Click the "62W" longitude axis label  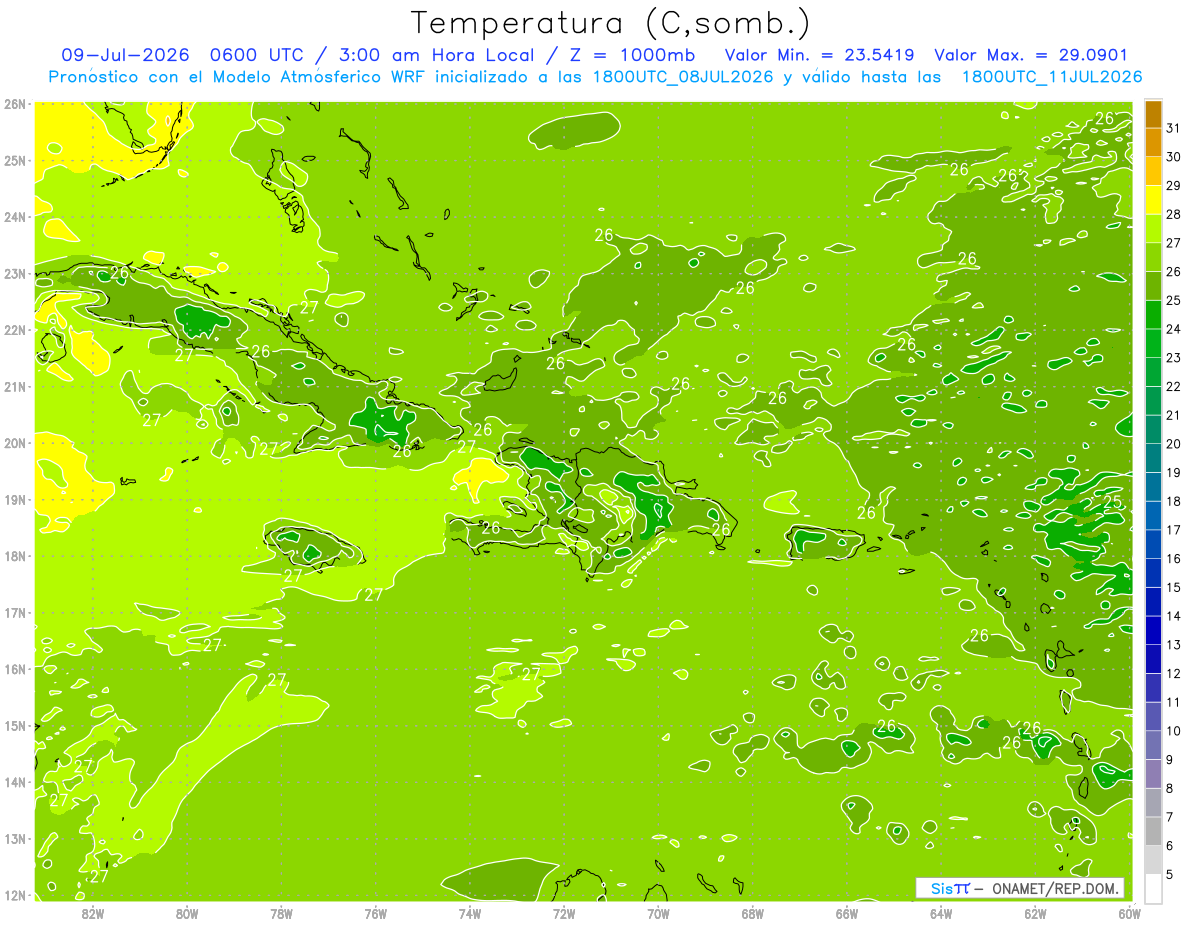click(x=1035, y=914)
